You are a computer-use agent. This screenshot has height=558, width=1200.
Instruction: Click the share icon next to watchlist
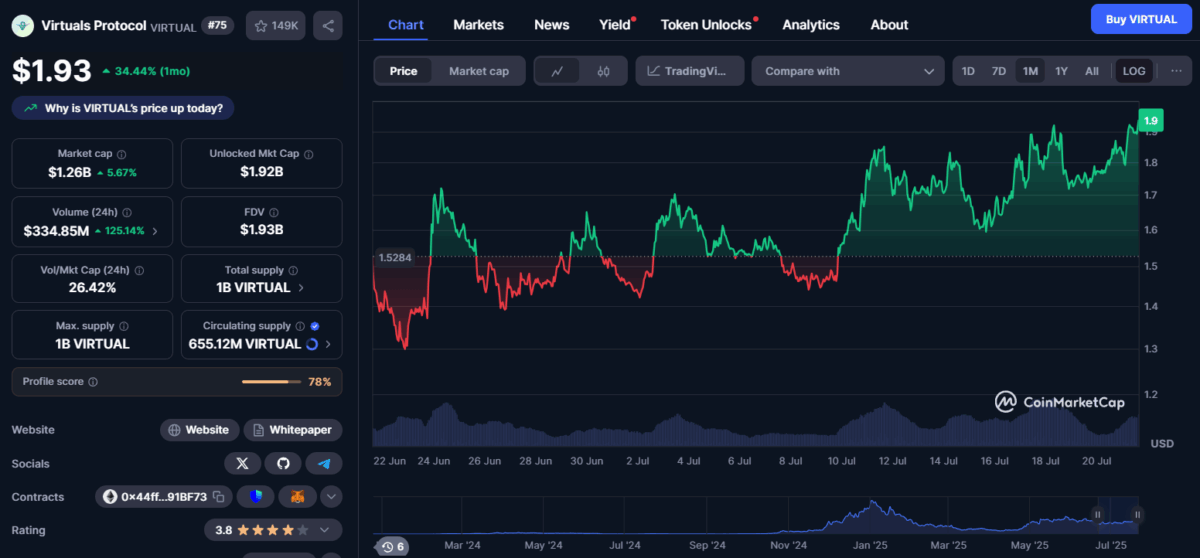327,25
